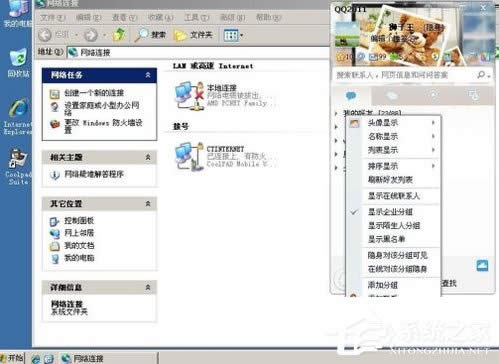Switch to QQ contacts chat-bubble tab
Screen dimensions: 499x364
pos(351,96)
